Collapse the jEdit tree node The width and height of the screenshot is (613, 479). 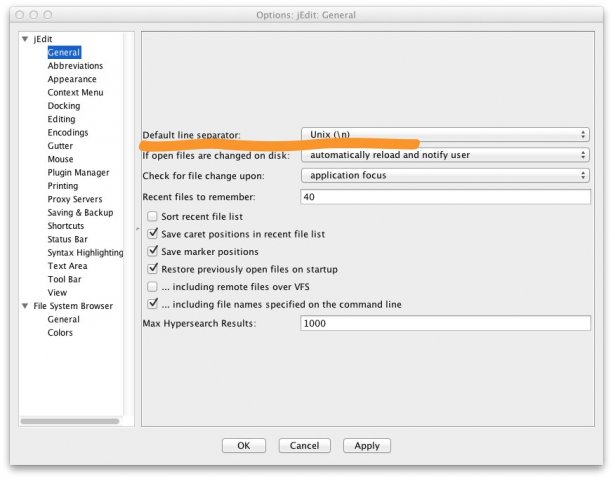pyautogui.click(x=25, y=39)
